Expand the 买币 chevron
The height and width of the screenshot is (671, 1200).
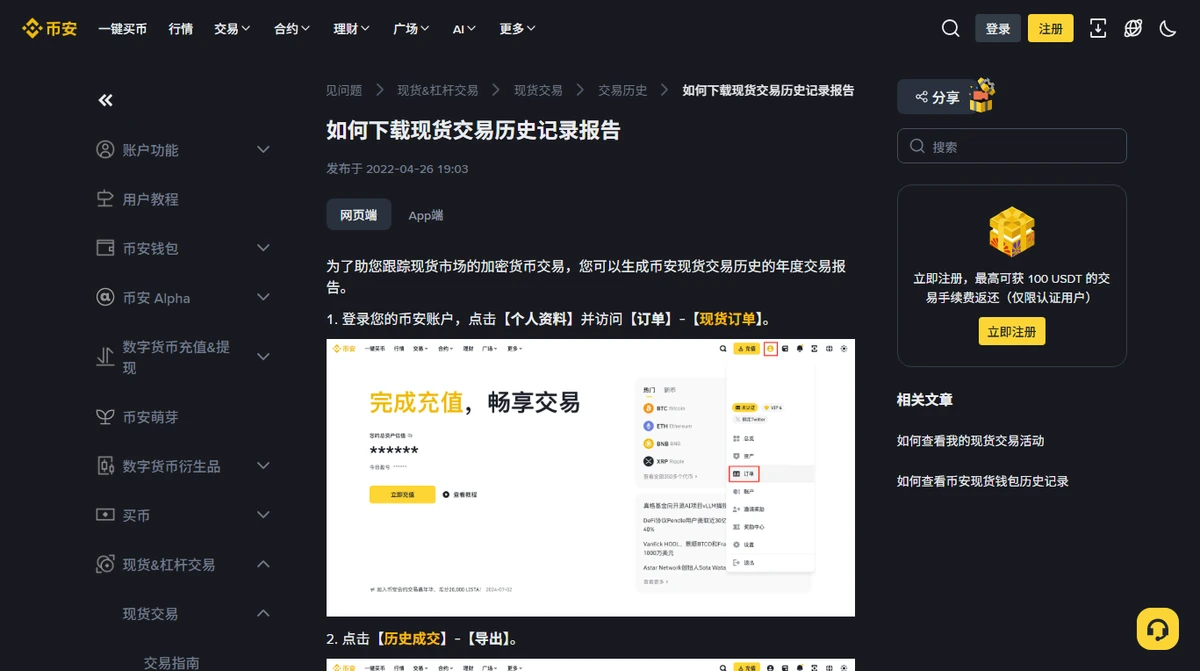263,514
